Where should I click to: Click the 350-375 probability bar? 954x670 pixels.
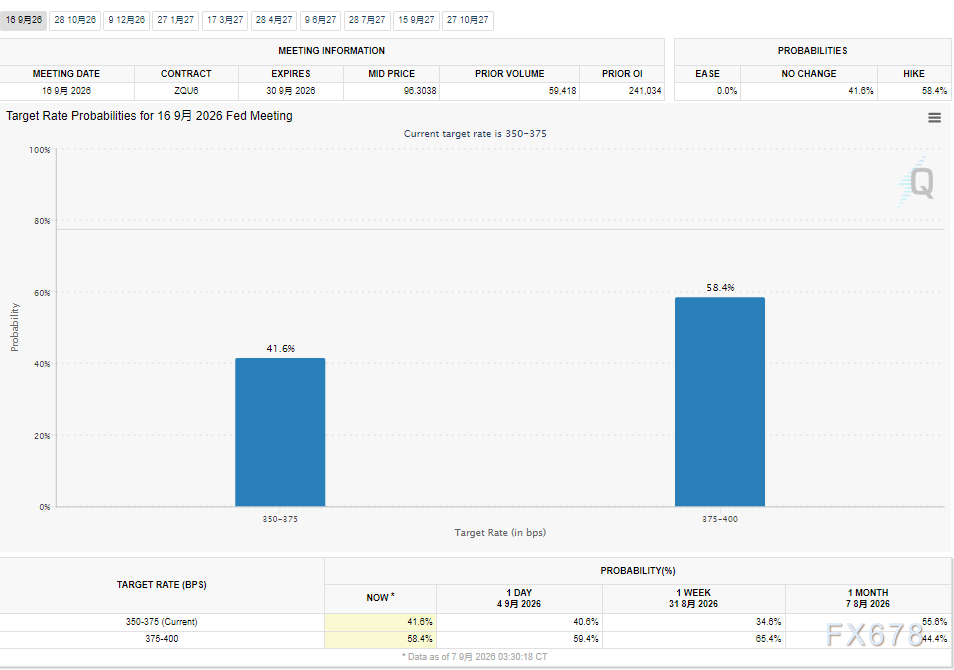pyautogui.click(x=280, y=432)
